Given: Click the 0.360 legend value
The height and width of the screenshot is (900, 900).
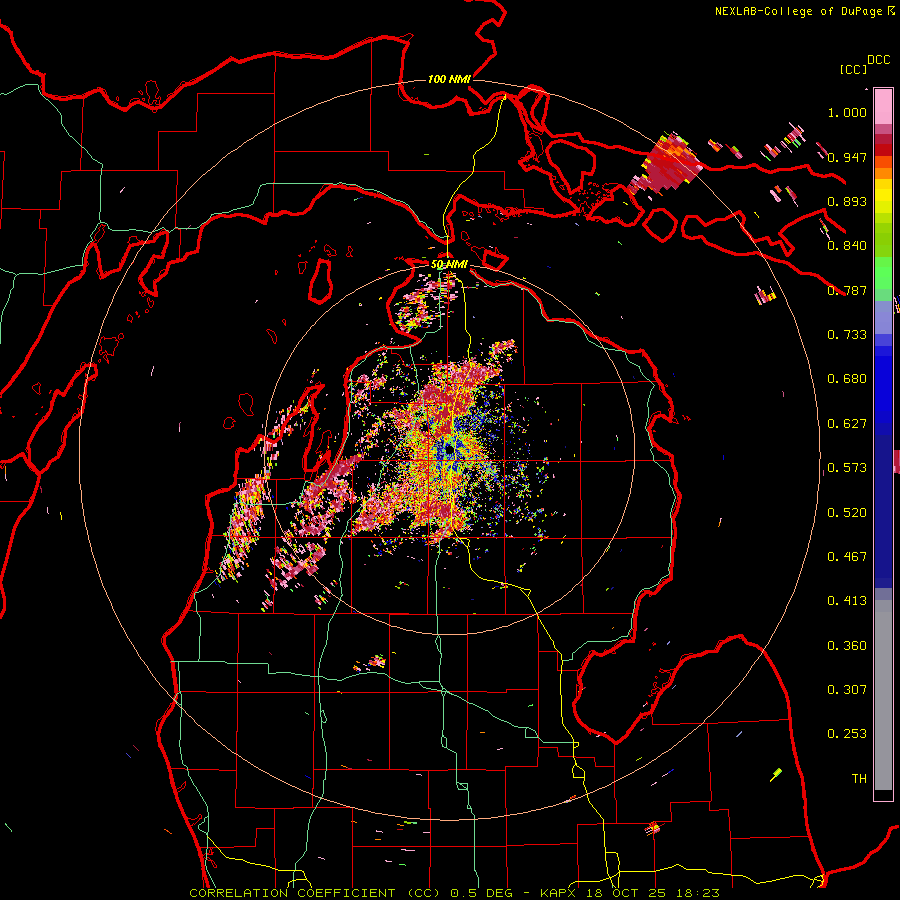Looking at the screenshot, I should [x=847, y=646].
